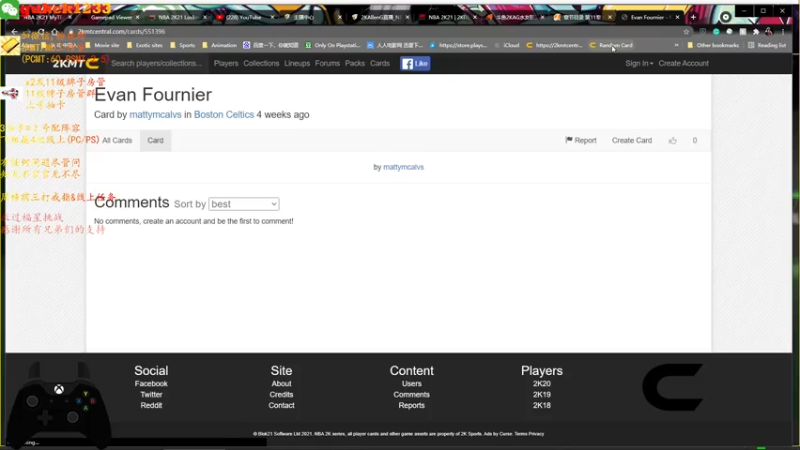Open the Reading list

[x=767, y=45]
